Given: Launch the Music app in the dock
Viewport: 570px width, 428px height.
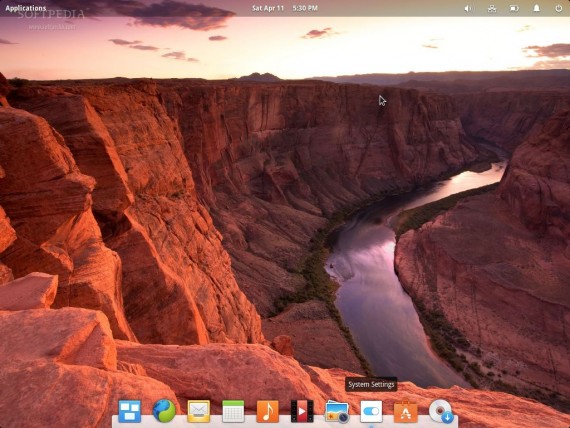Looking at the screenshot, I should pos(268,411).
